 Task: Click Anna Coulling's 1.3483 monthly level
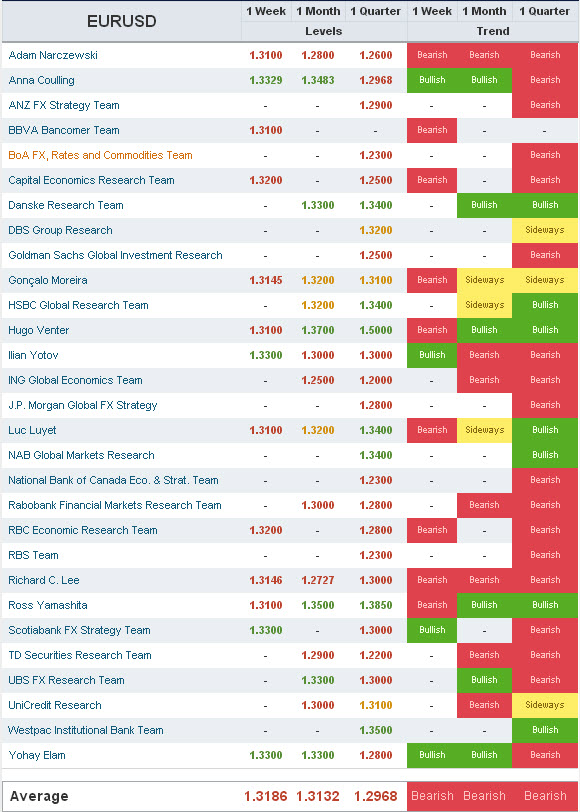click(317, 80)
